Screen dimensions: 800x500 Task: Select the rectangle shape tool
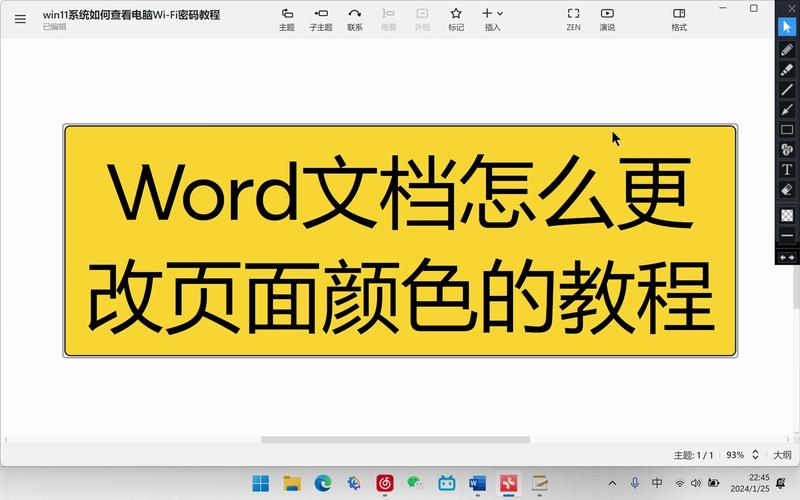[x=787, y=130]
